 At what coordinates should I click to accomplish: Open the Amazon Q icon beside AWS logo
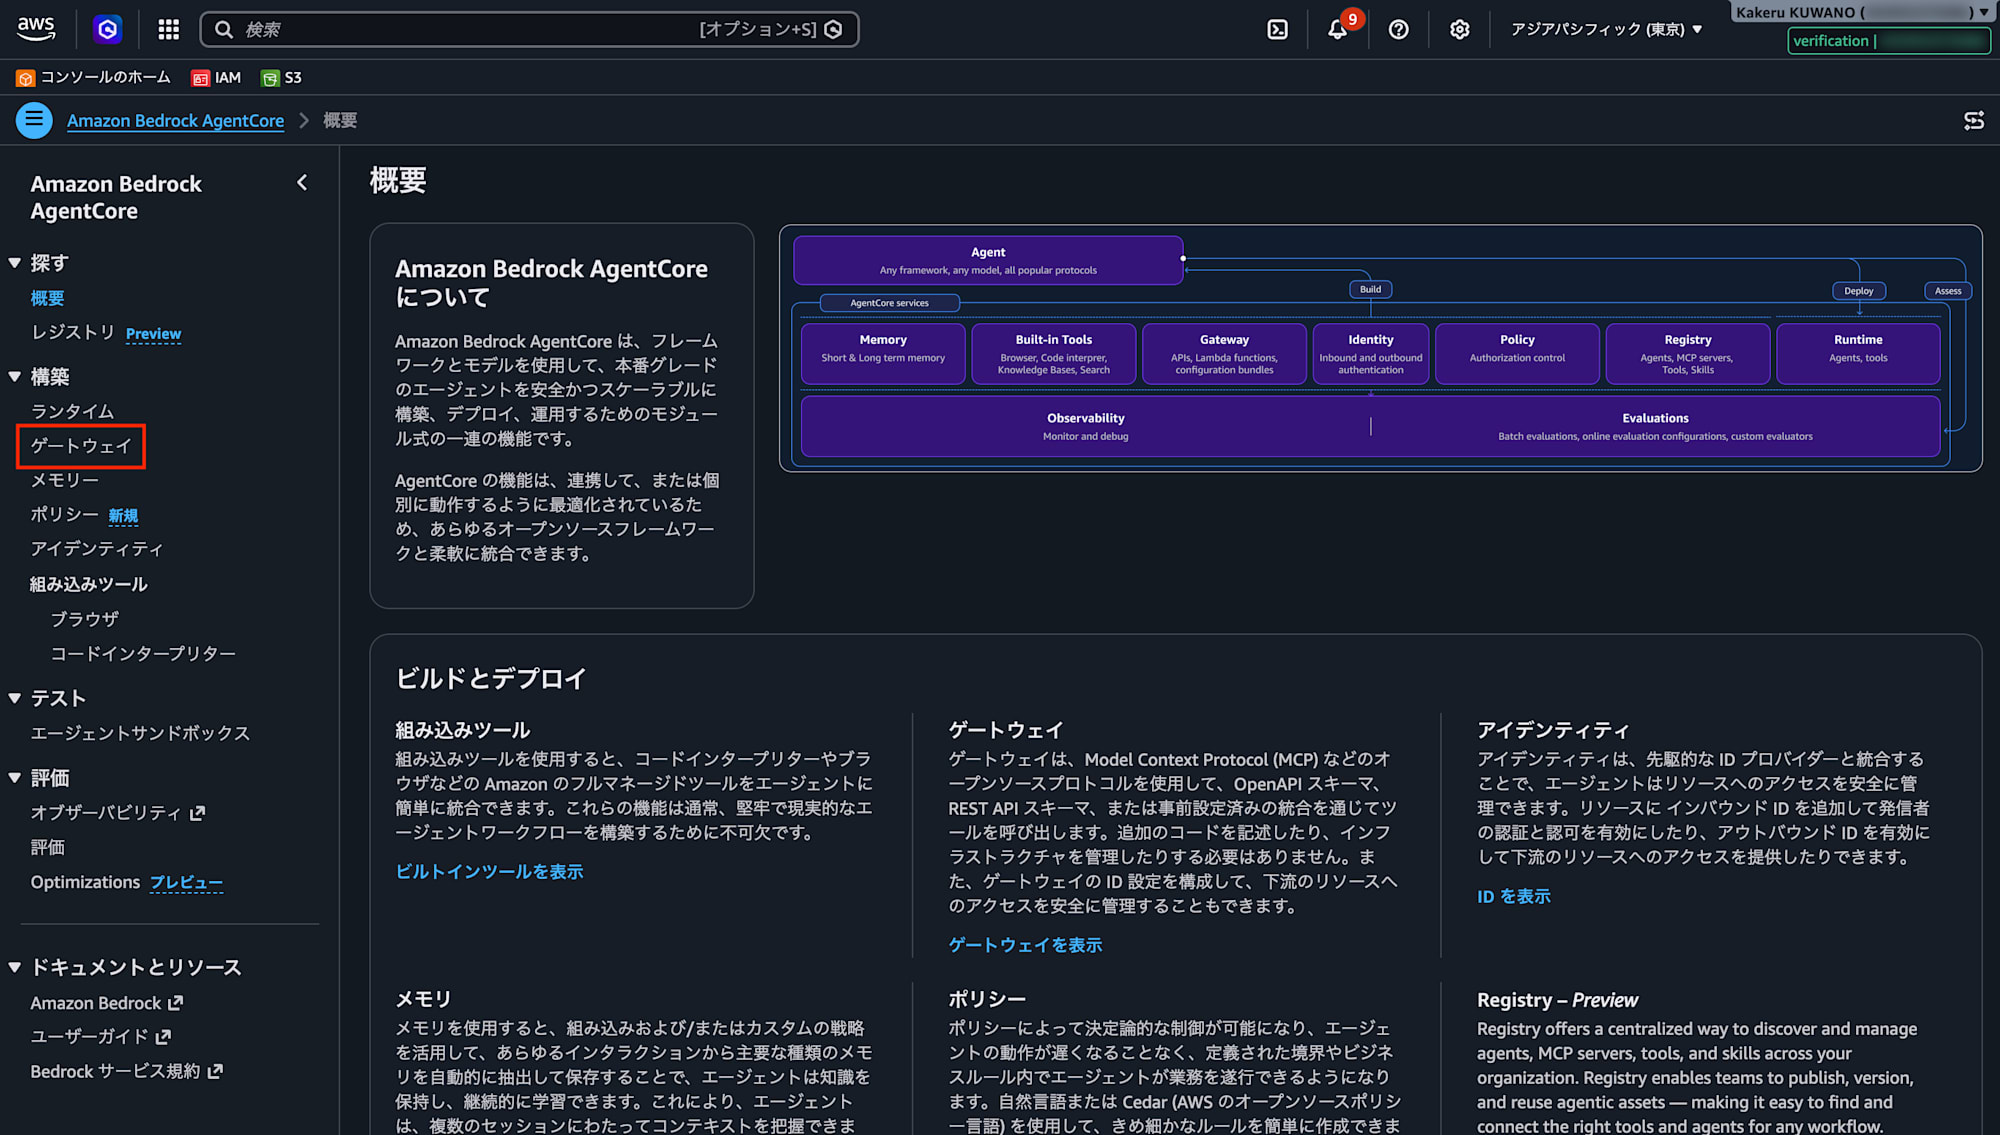tap(108, 29)
